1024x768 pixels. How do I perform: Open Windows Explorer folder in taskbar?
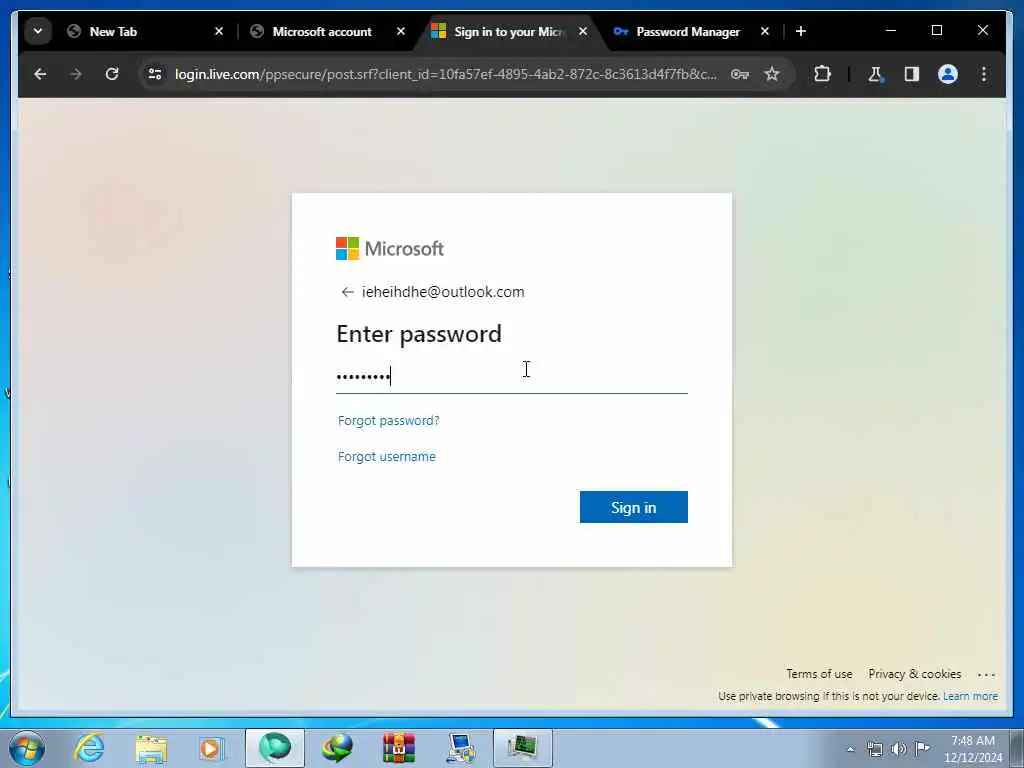click(151, 748)
